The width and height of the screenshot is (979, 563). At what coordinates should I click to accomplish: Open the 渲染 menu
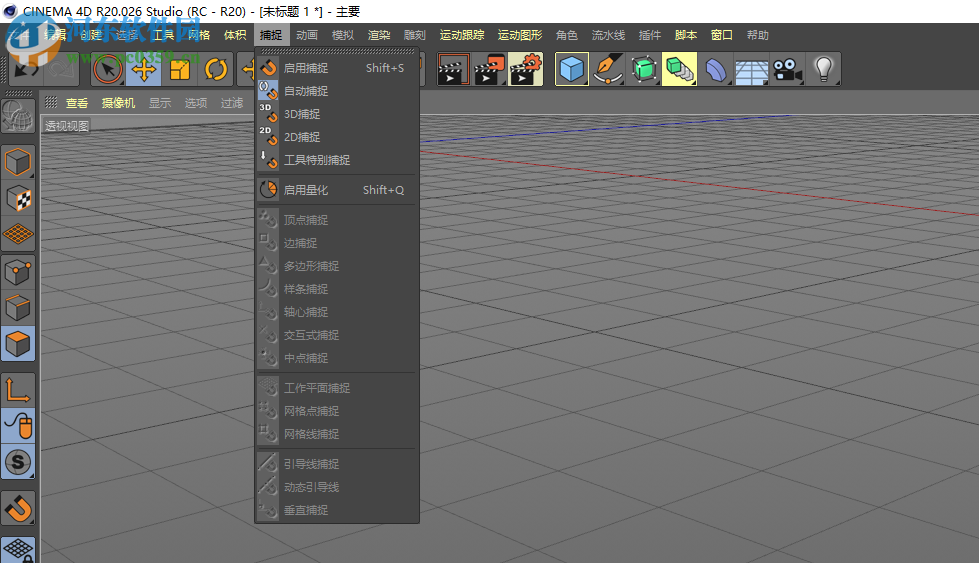(379, 35)
